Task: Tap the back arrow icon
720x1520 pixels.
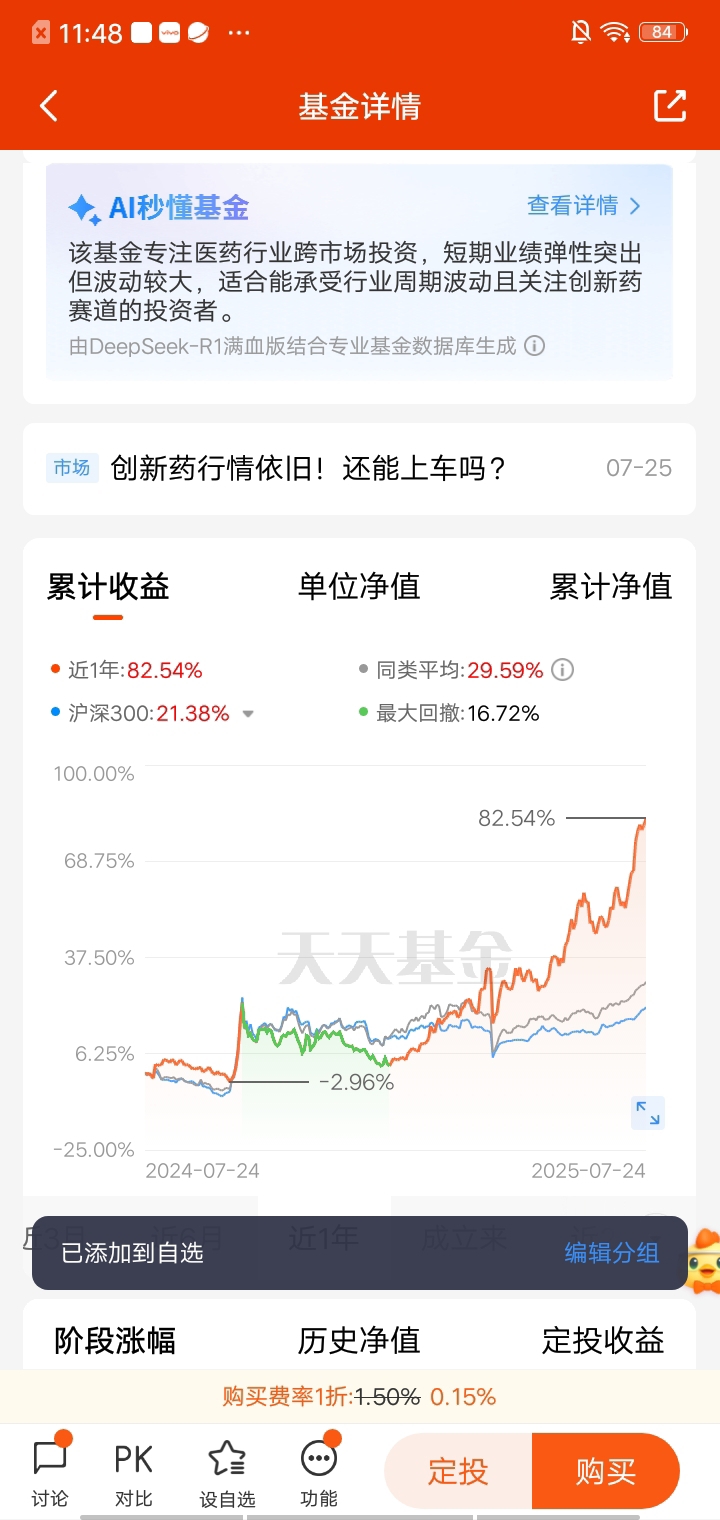Action: pyautogui.click(x=49, y=105)
